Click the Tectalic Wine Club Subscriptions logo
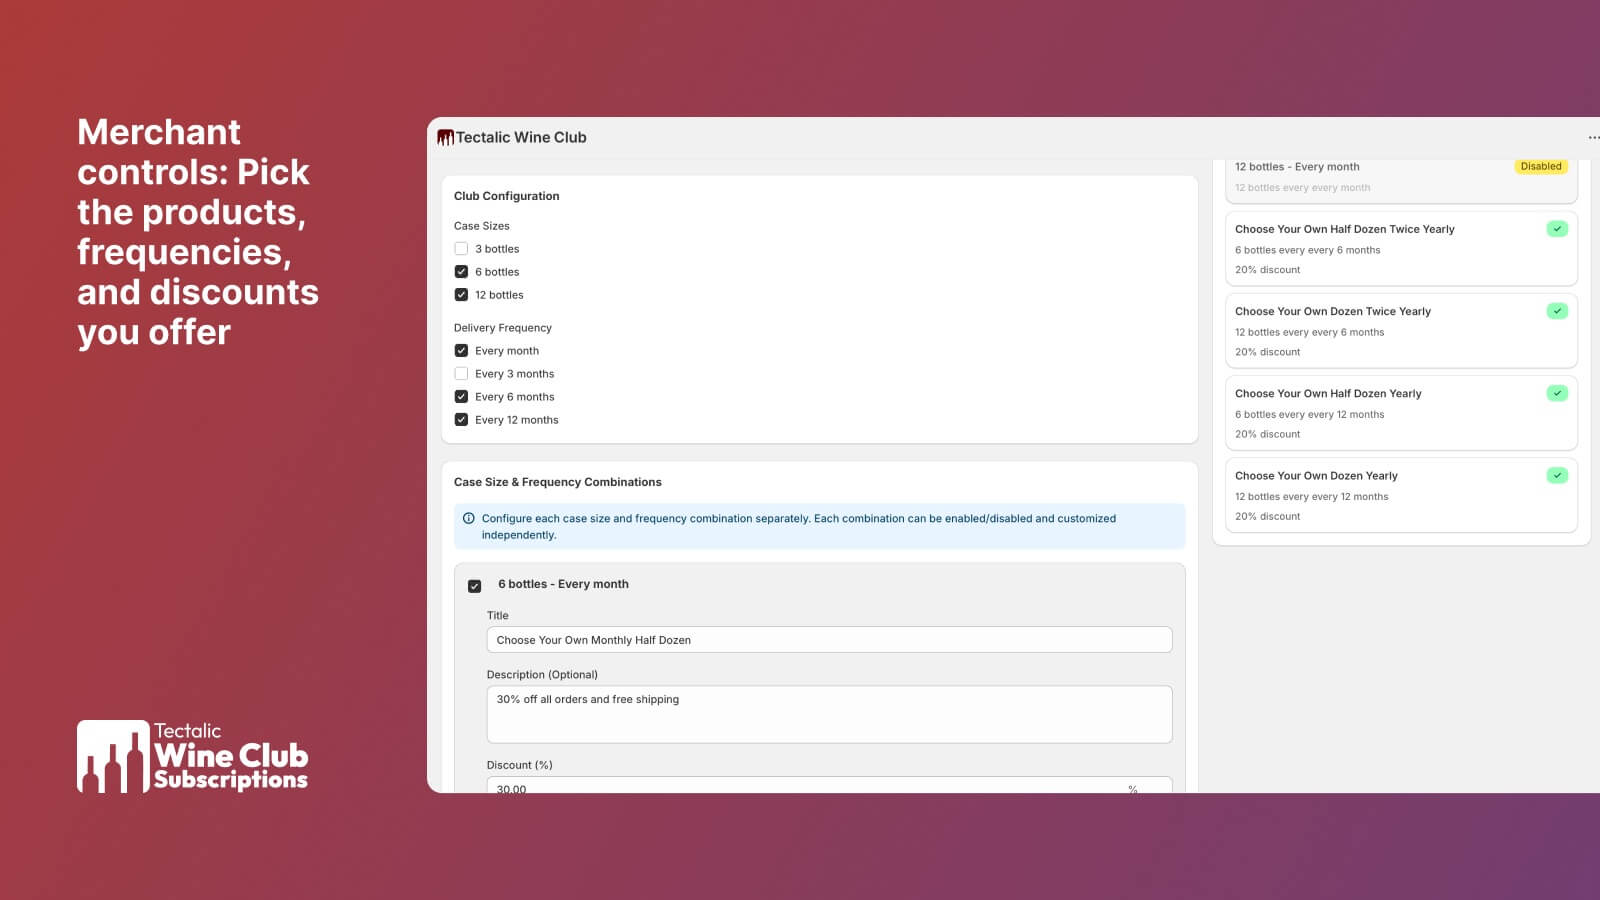 (x=192, y=757)
